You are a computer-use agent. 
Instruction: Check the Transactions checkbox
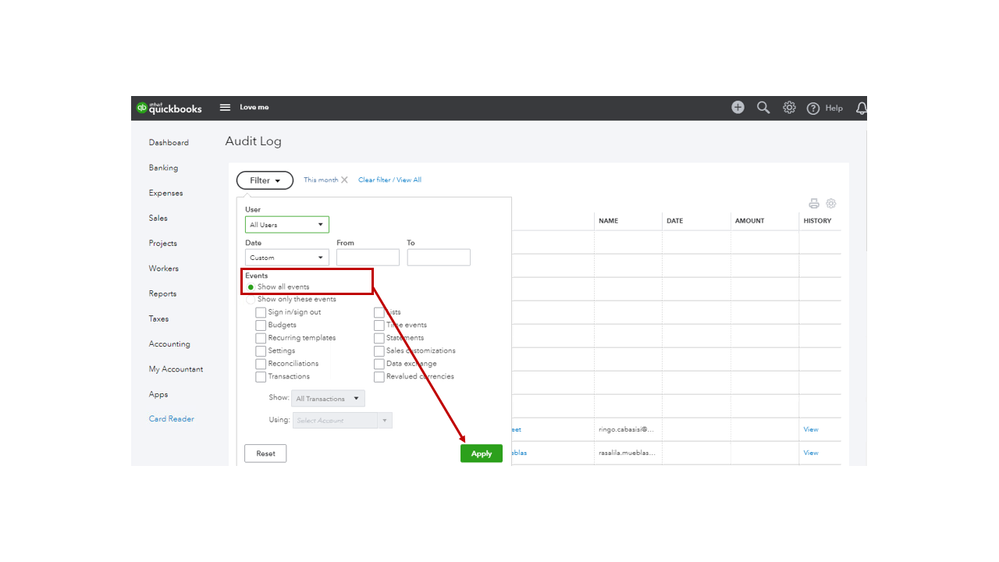[x=261, y=377]
